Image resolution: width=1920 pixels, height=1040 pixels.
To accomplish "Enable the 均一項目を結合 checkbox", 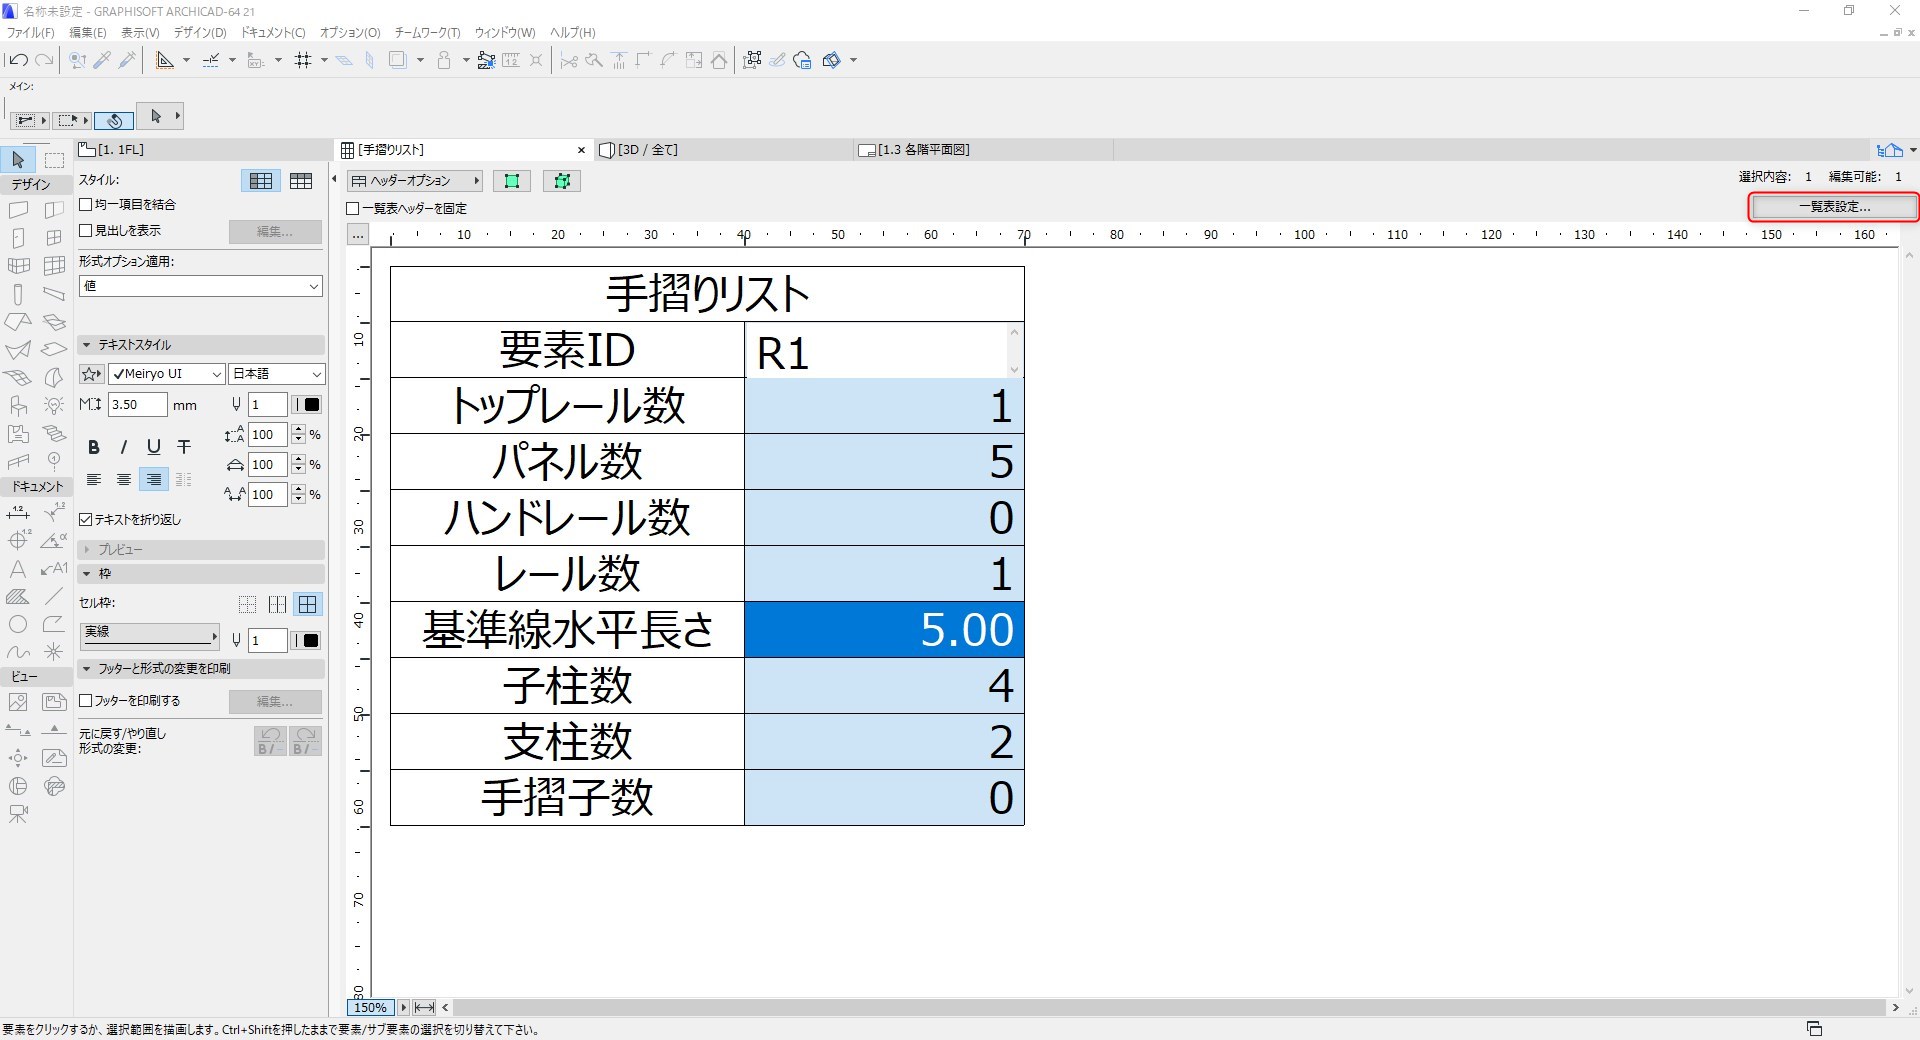I will (x=86, y=205).
